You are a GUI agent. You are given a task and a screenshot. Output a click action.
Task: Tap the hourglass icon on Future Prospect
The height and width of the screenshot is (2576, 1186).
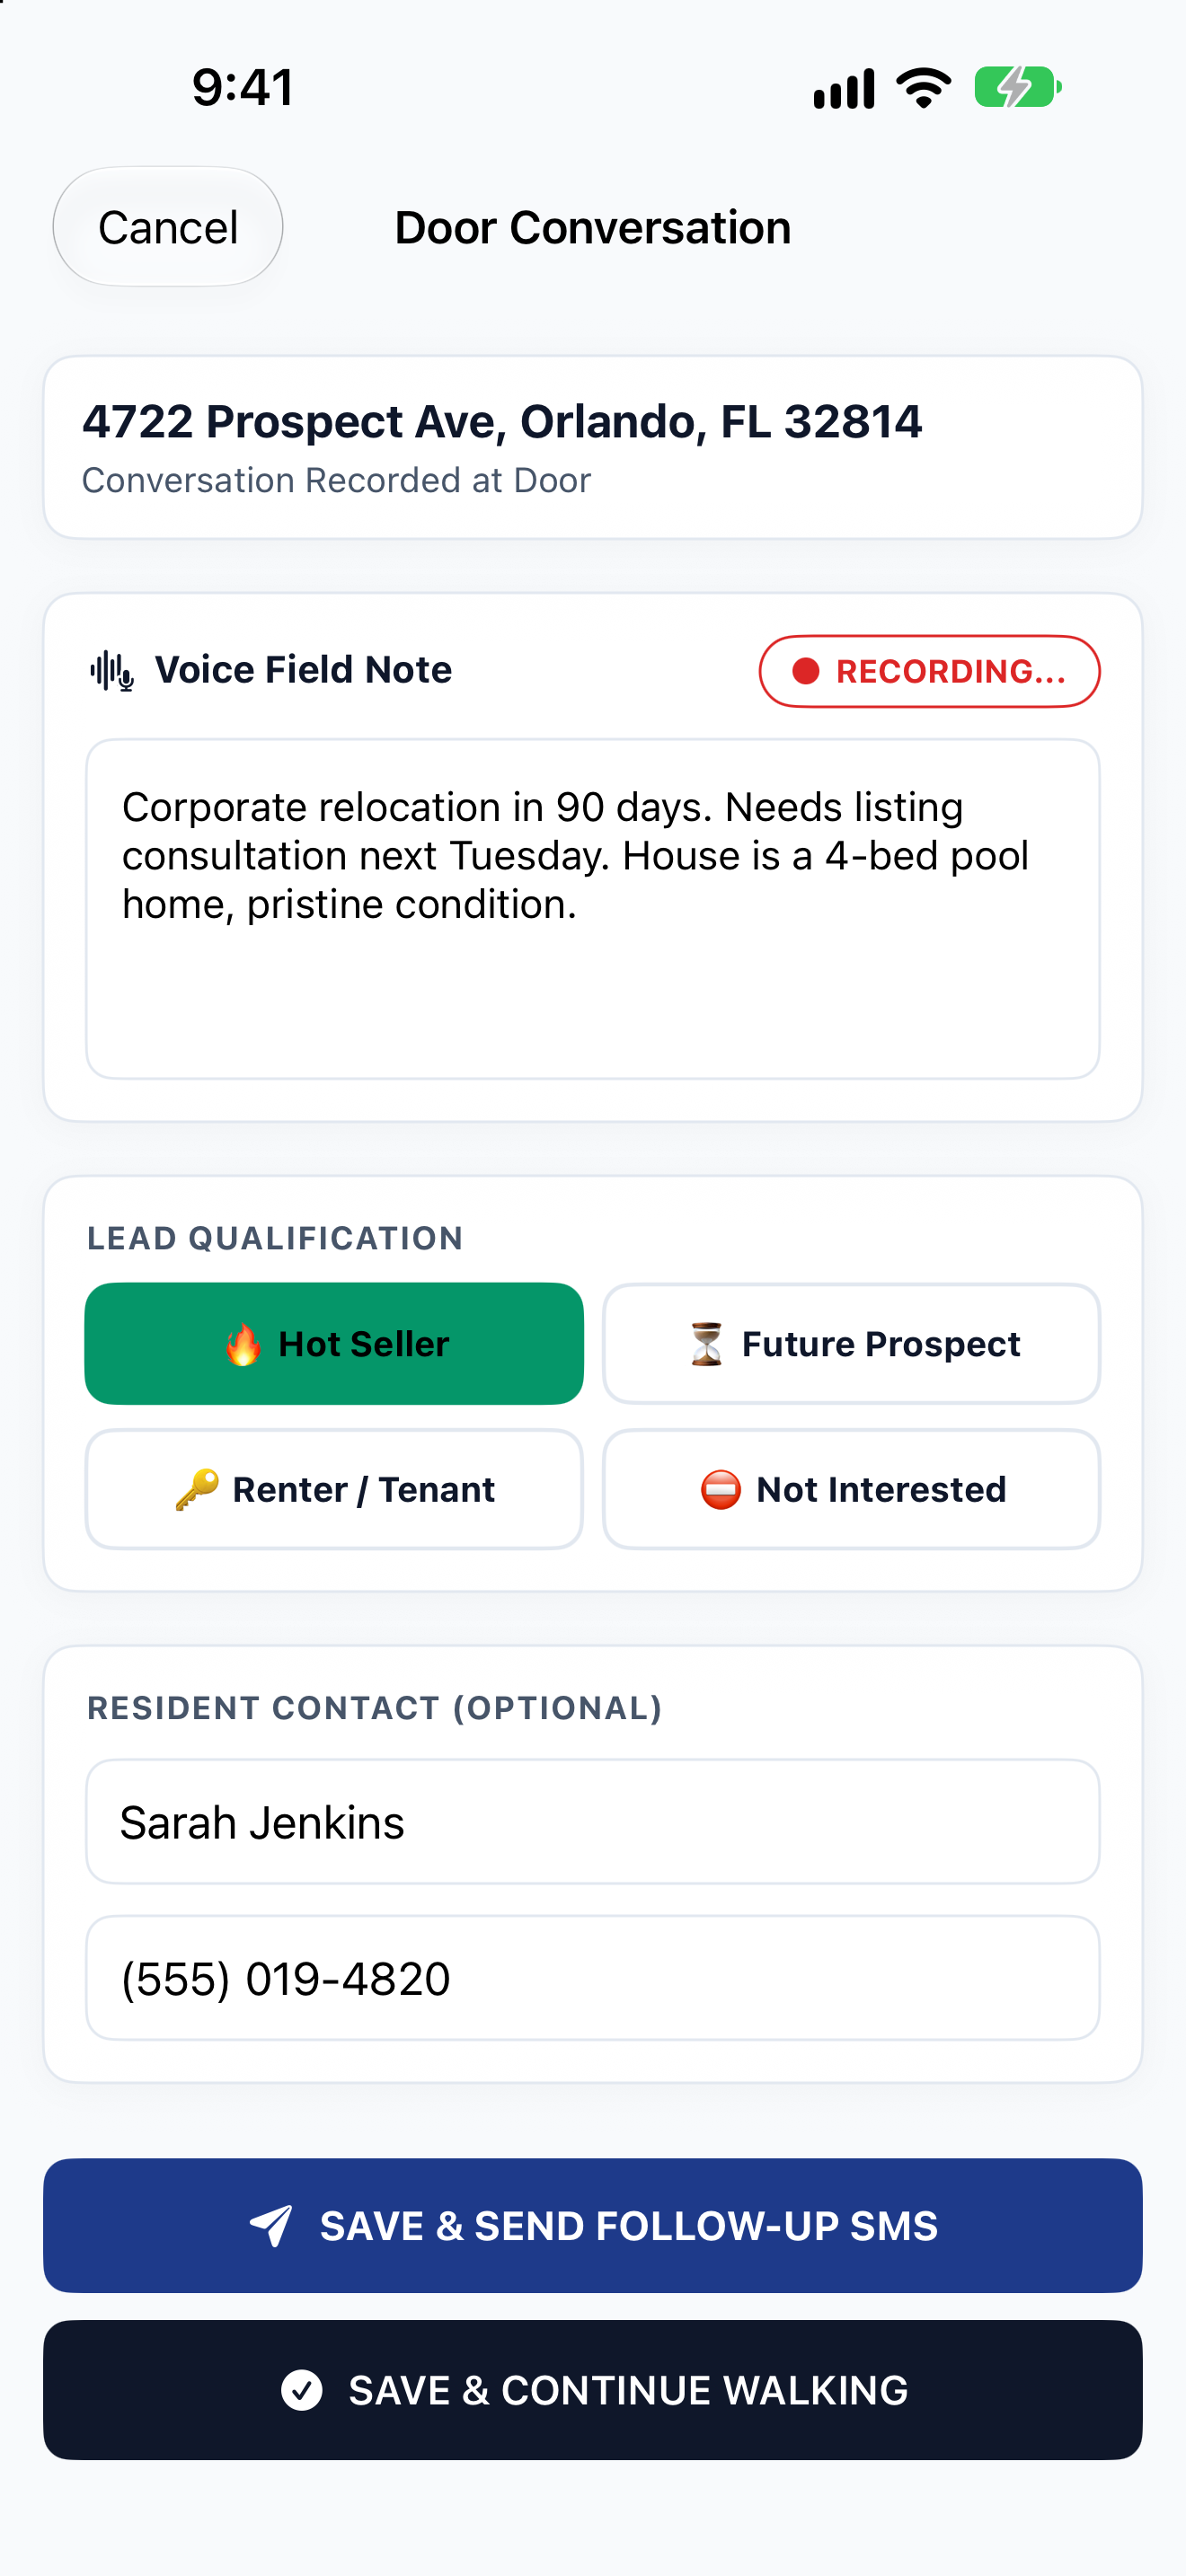pos(706,1344)
